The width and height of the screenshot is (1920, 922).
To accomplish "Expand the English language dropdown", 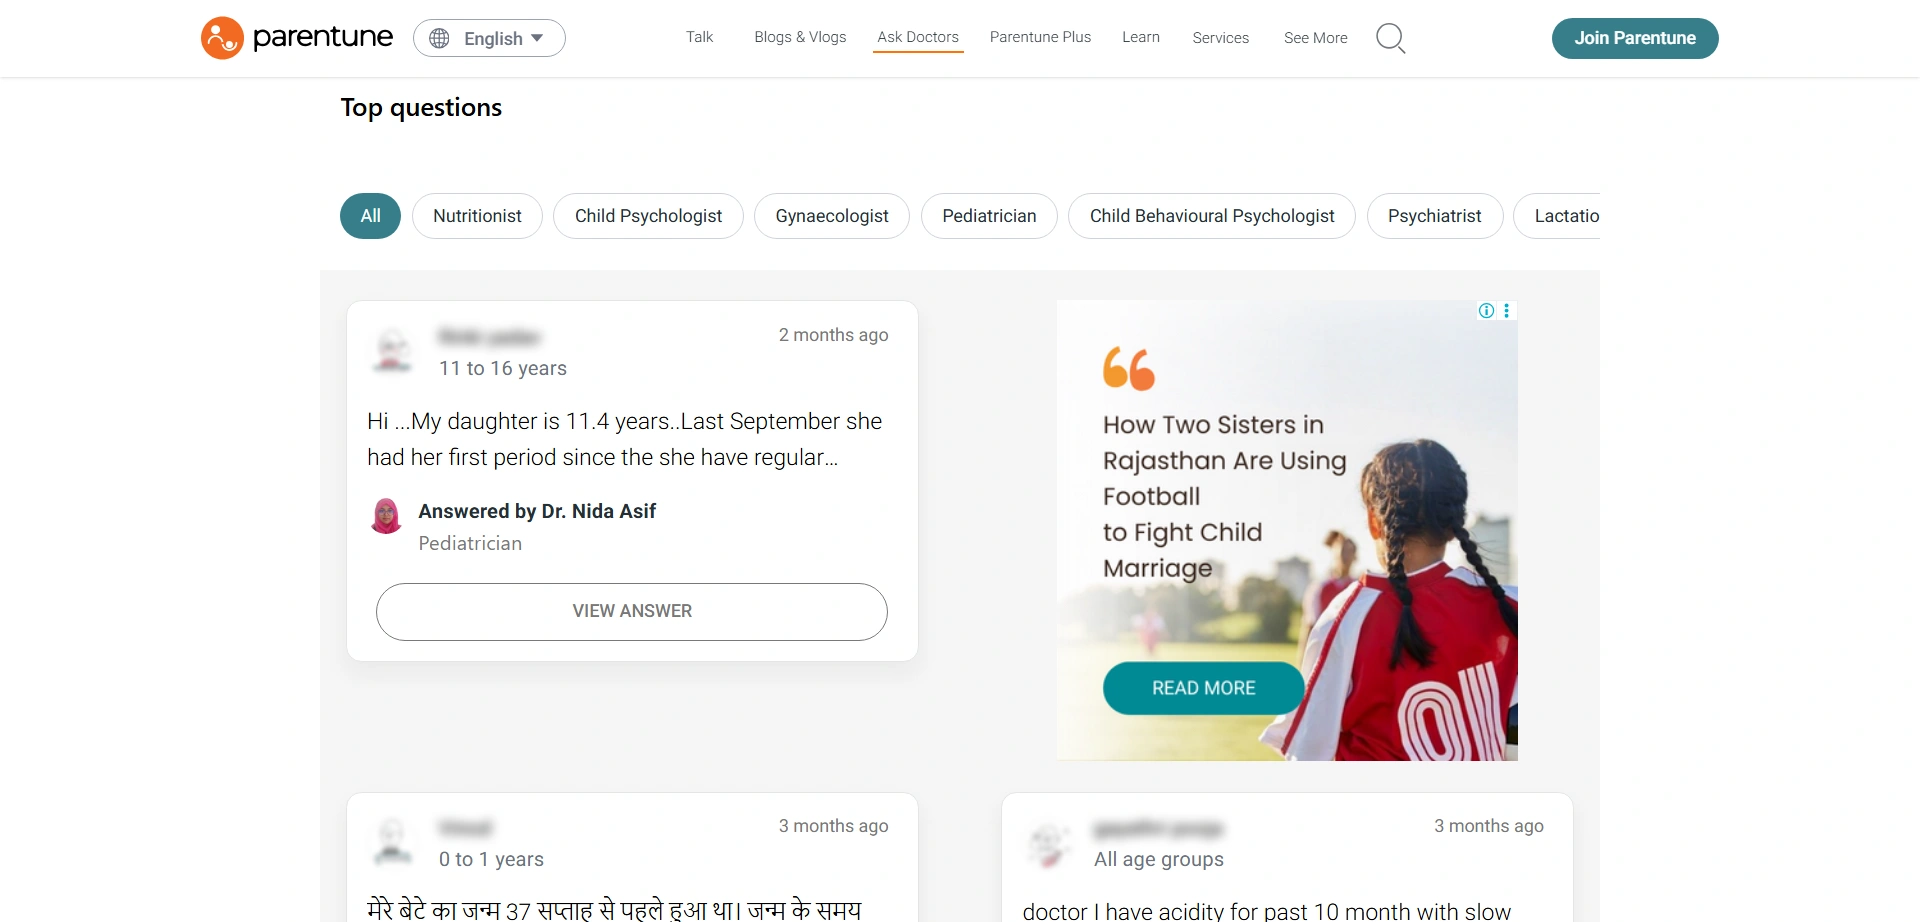I will pos(489,38).
